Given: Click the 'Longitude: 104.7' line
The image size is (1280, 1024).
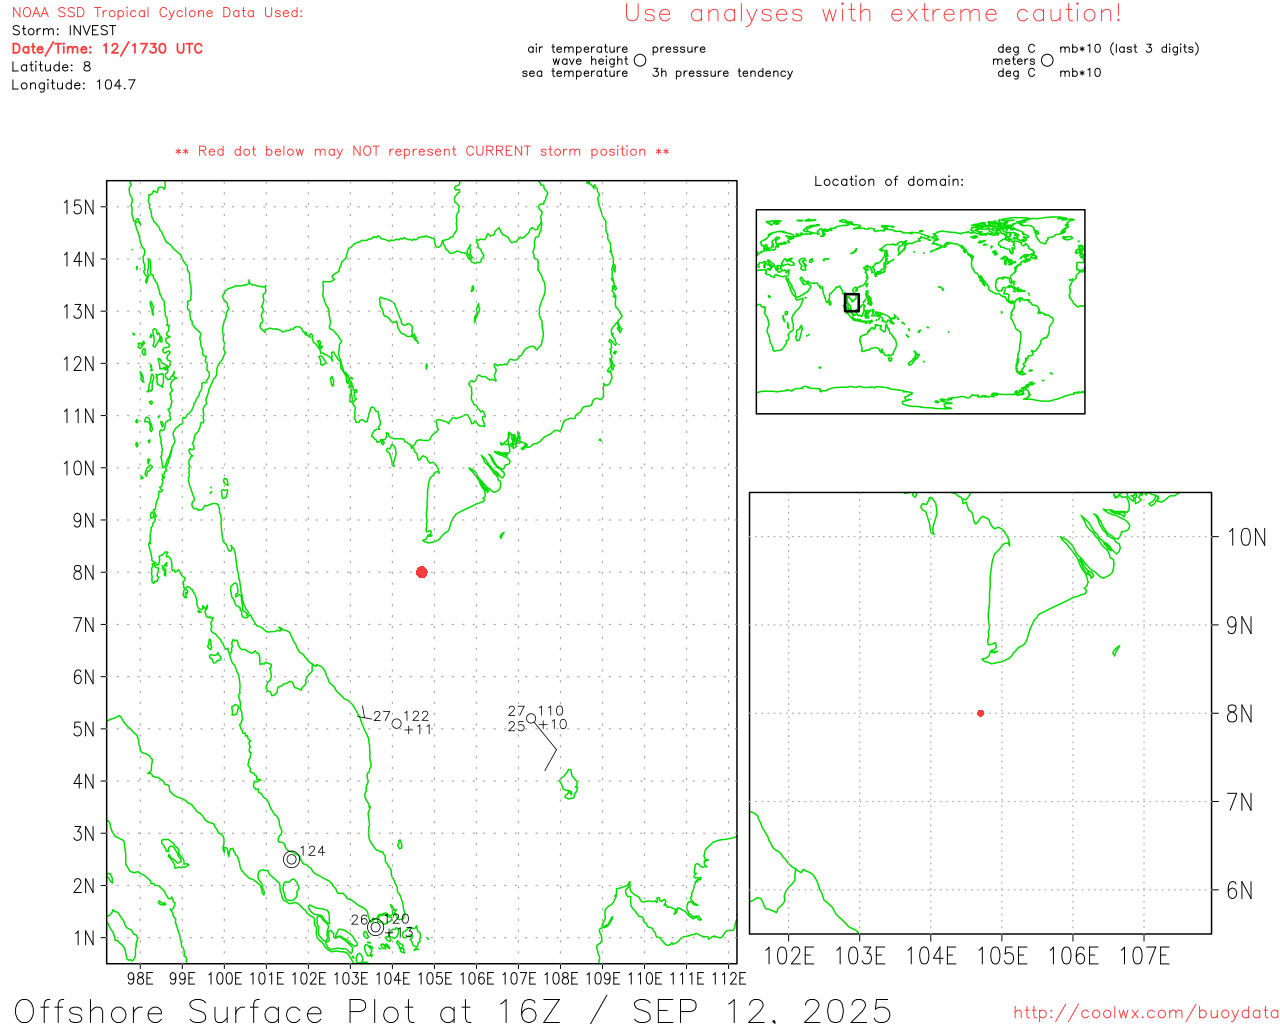Looking at the screenshot, I should 73,84.
